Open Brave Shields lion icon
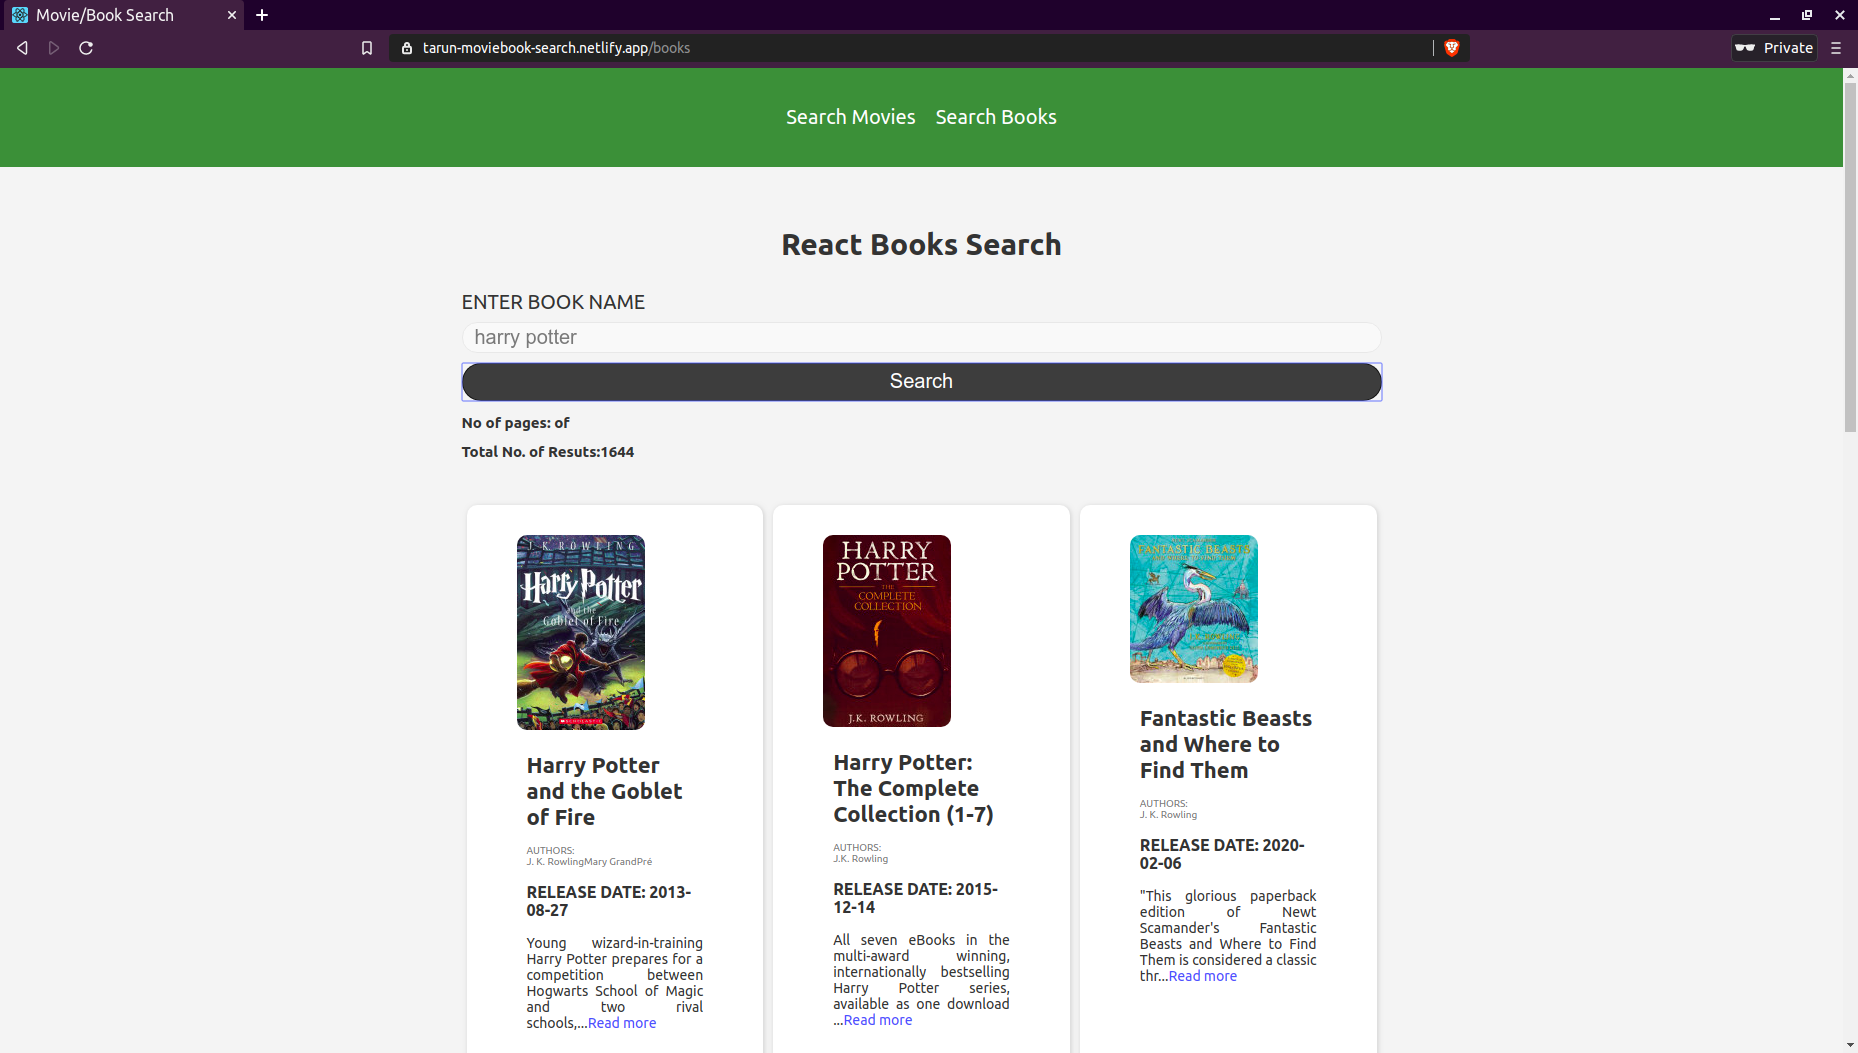Screen dimensions: 1858x1053 [x=1452, y=48]
